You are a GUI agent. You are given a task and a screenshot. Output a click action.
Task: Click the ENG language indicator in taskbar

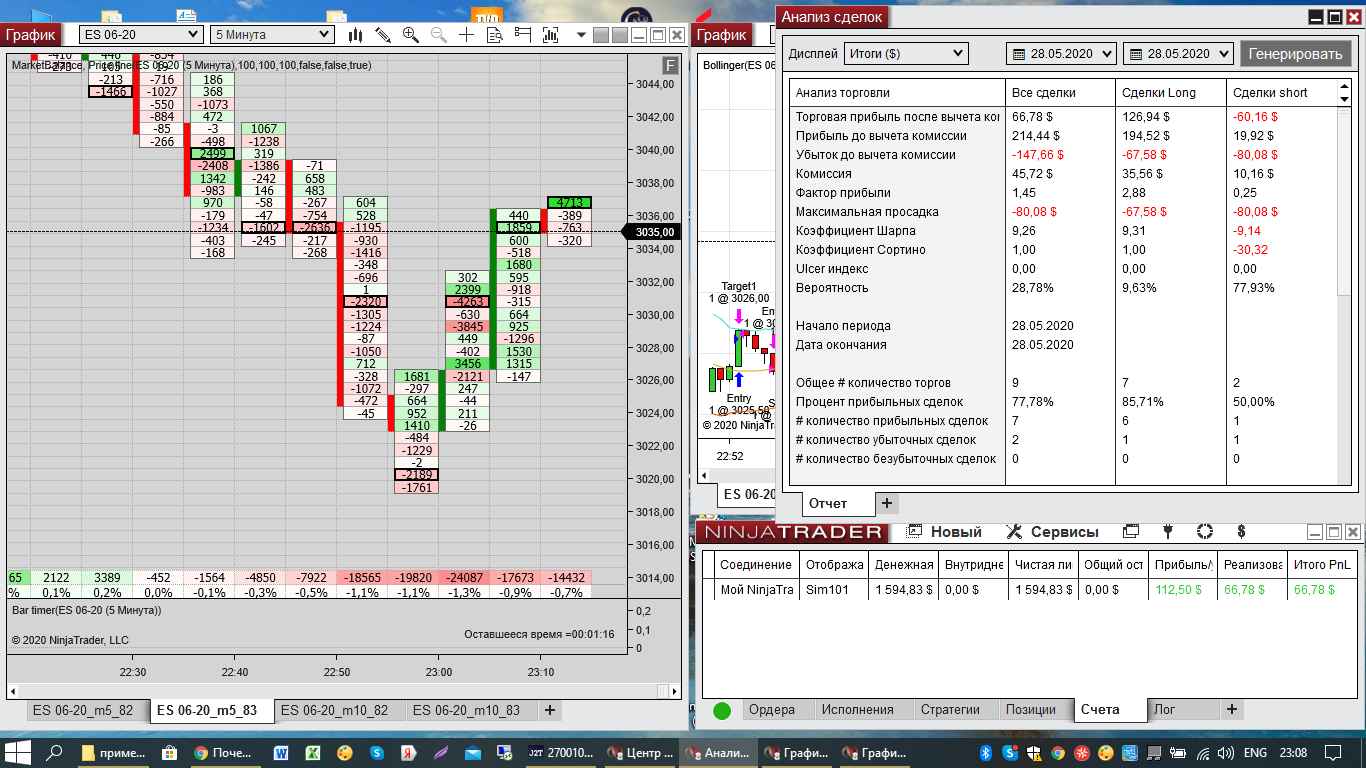pos(1255,752)
